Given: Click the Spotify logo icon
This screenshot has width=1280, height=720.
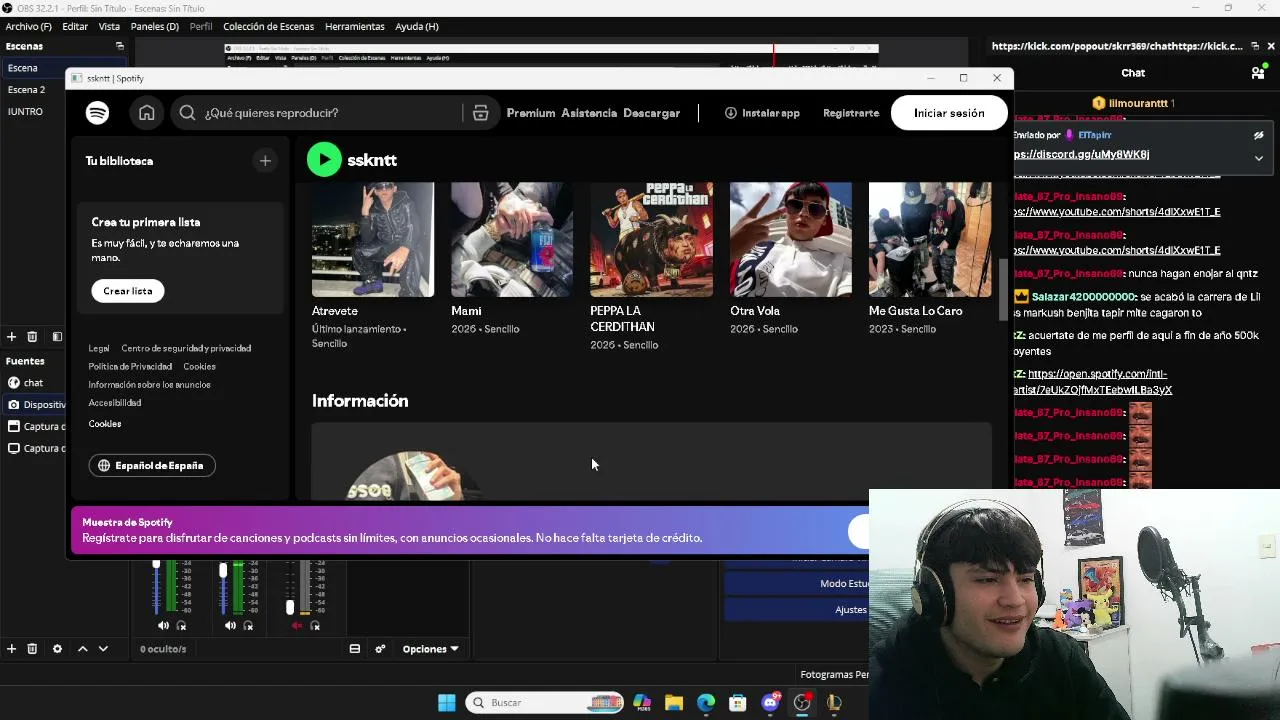Looking at the screenshot, I should coord(97,113).
